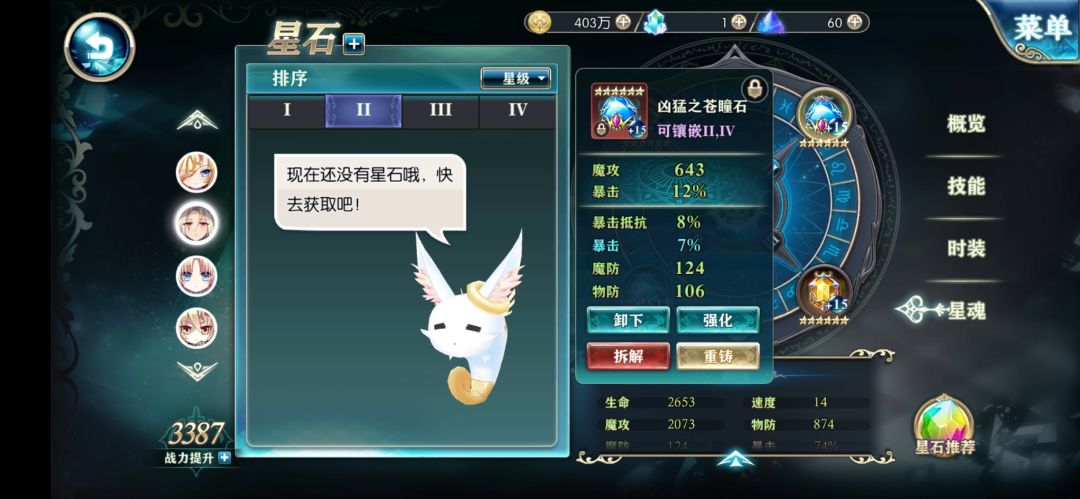Select the first blonde character portrait

point(197,172)
